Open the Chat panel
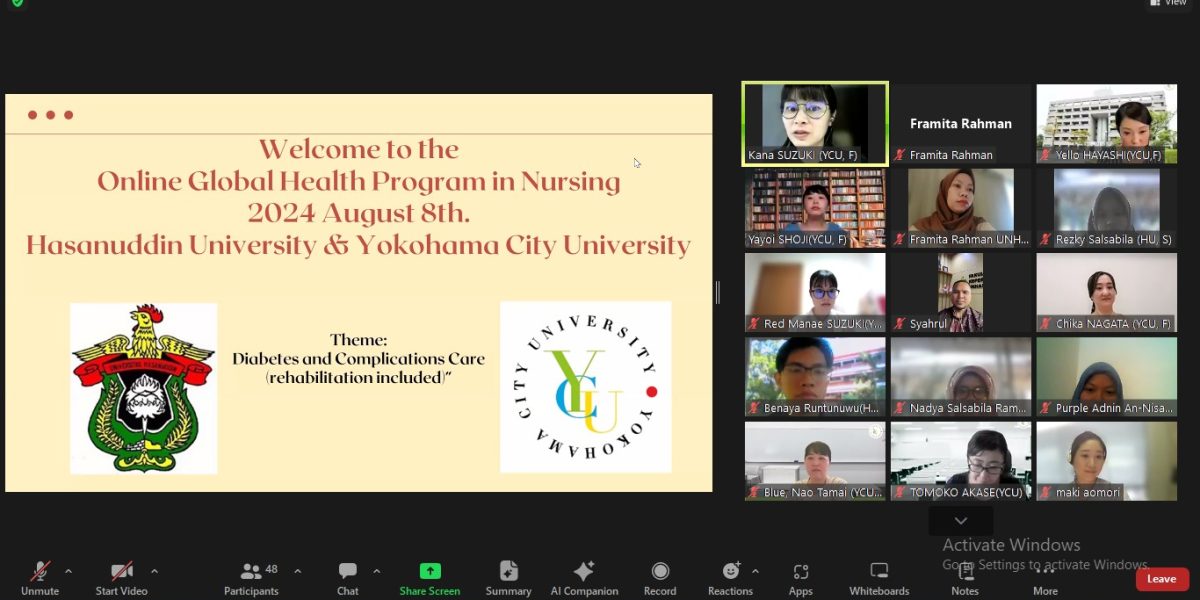Image resolution: width=1200 pixels, height=600 pixels. pyautogui.click(x=347, y=577)
